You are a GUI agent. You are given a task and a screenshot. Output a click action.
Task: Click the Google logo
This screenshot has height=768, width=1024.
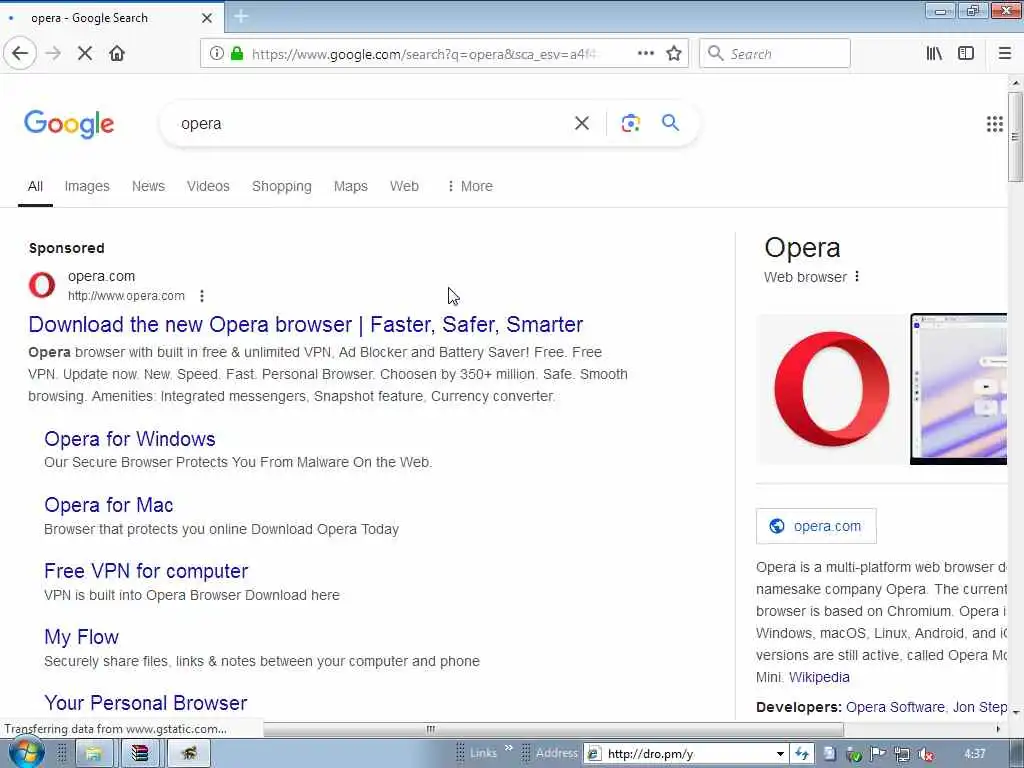(69, 124)
